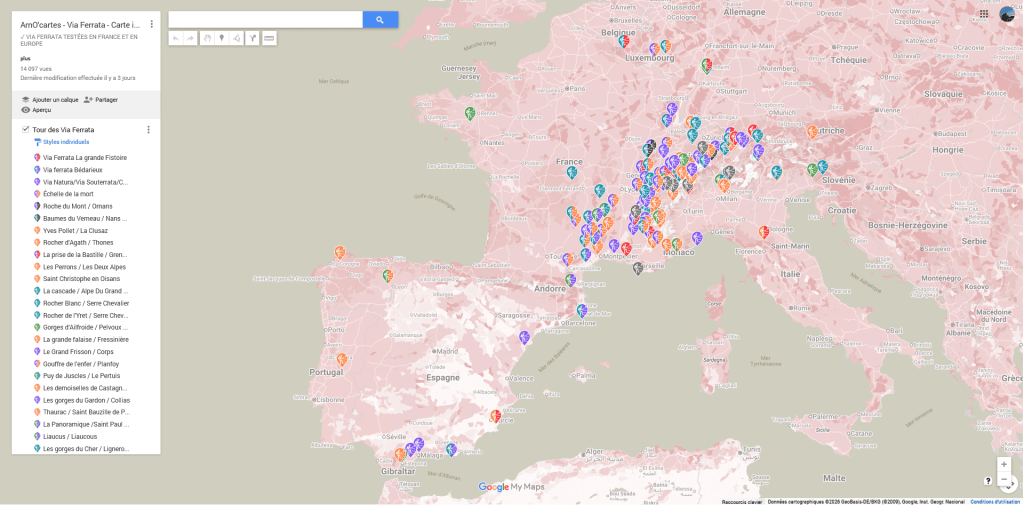Select Via Ferrata La grande Fistoire

(86, 157)
